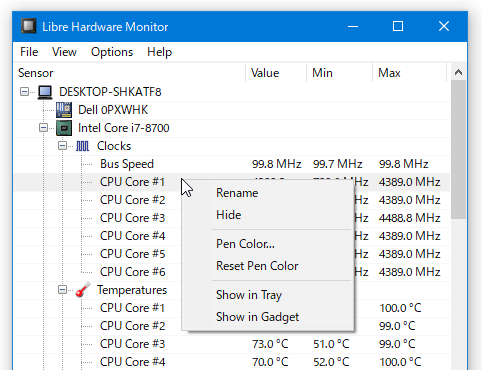Click CPU Core #2 temperature max 99.0 °C
This screenshot has width=482, height=370.
(x=397, y=326)
